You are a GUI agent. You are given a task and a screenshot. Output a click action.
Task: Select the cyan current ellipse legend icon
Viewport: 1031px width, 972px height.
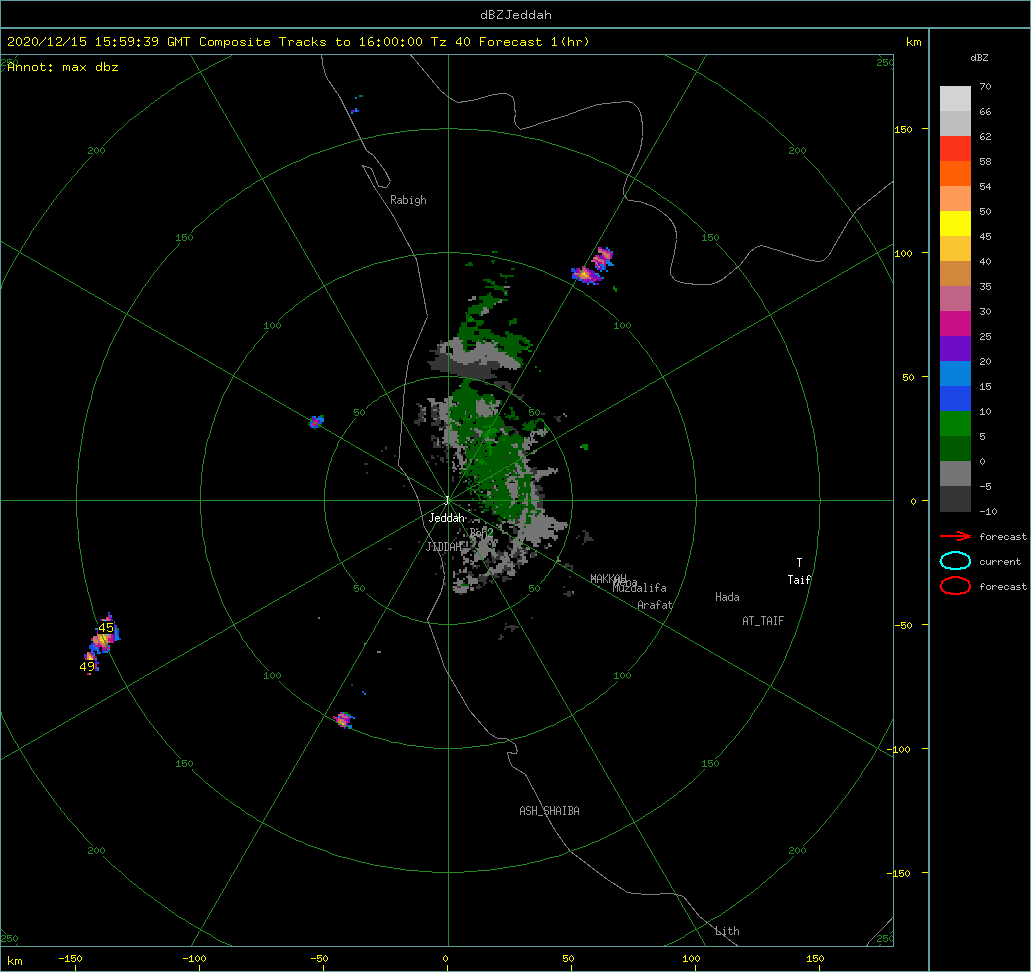[955, 561]
